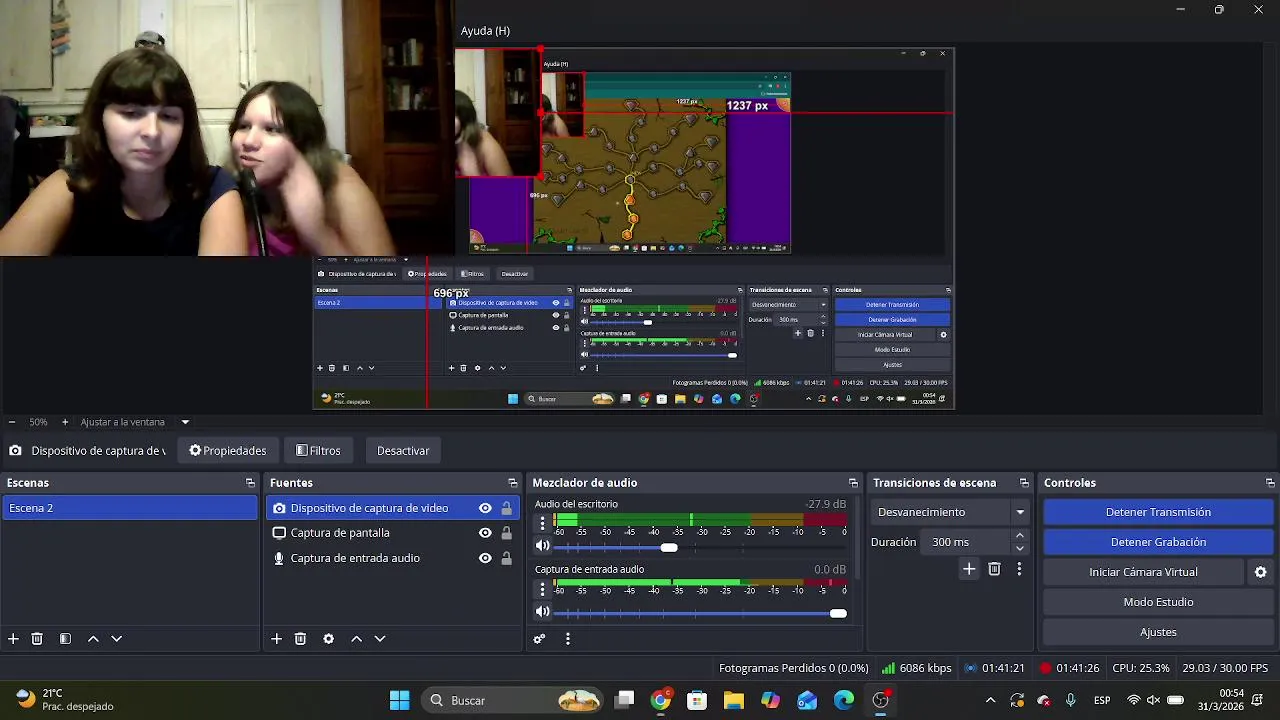Add a new source in Fuentes
The width and height of the screenshot is (1280, 720).
point(276,639)
